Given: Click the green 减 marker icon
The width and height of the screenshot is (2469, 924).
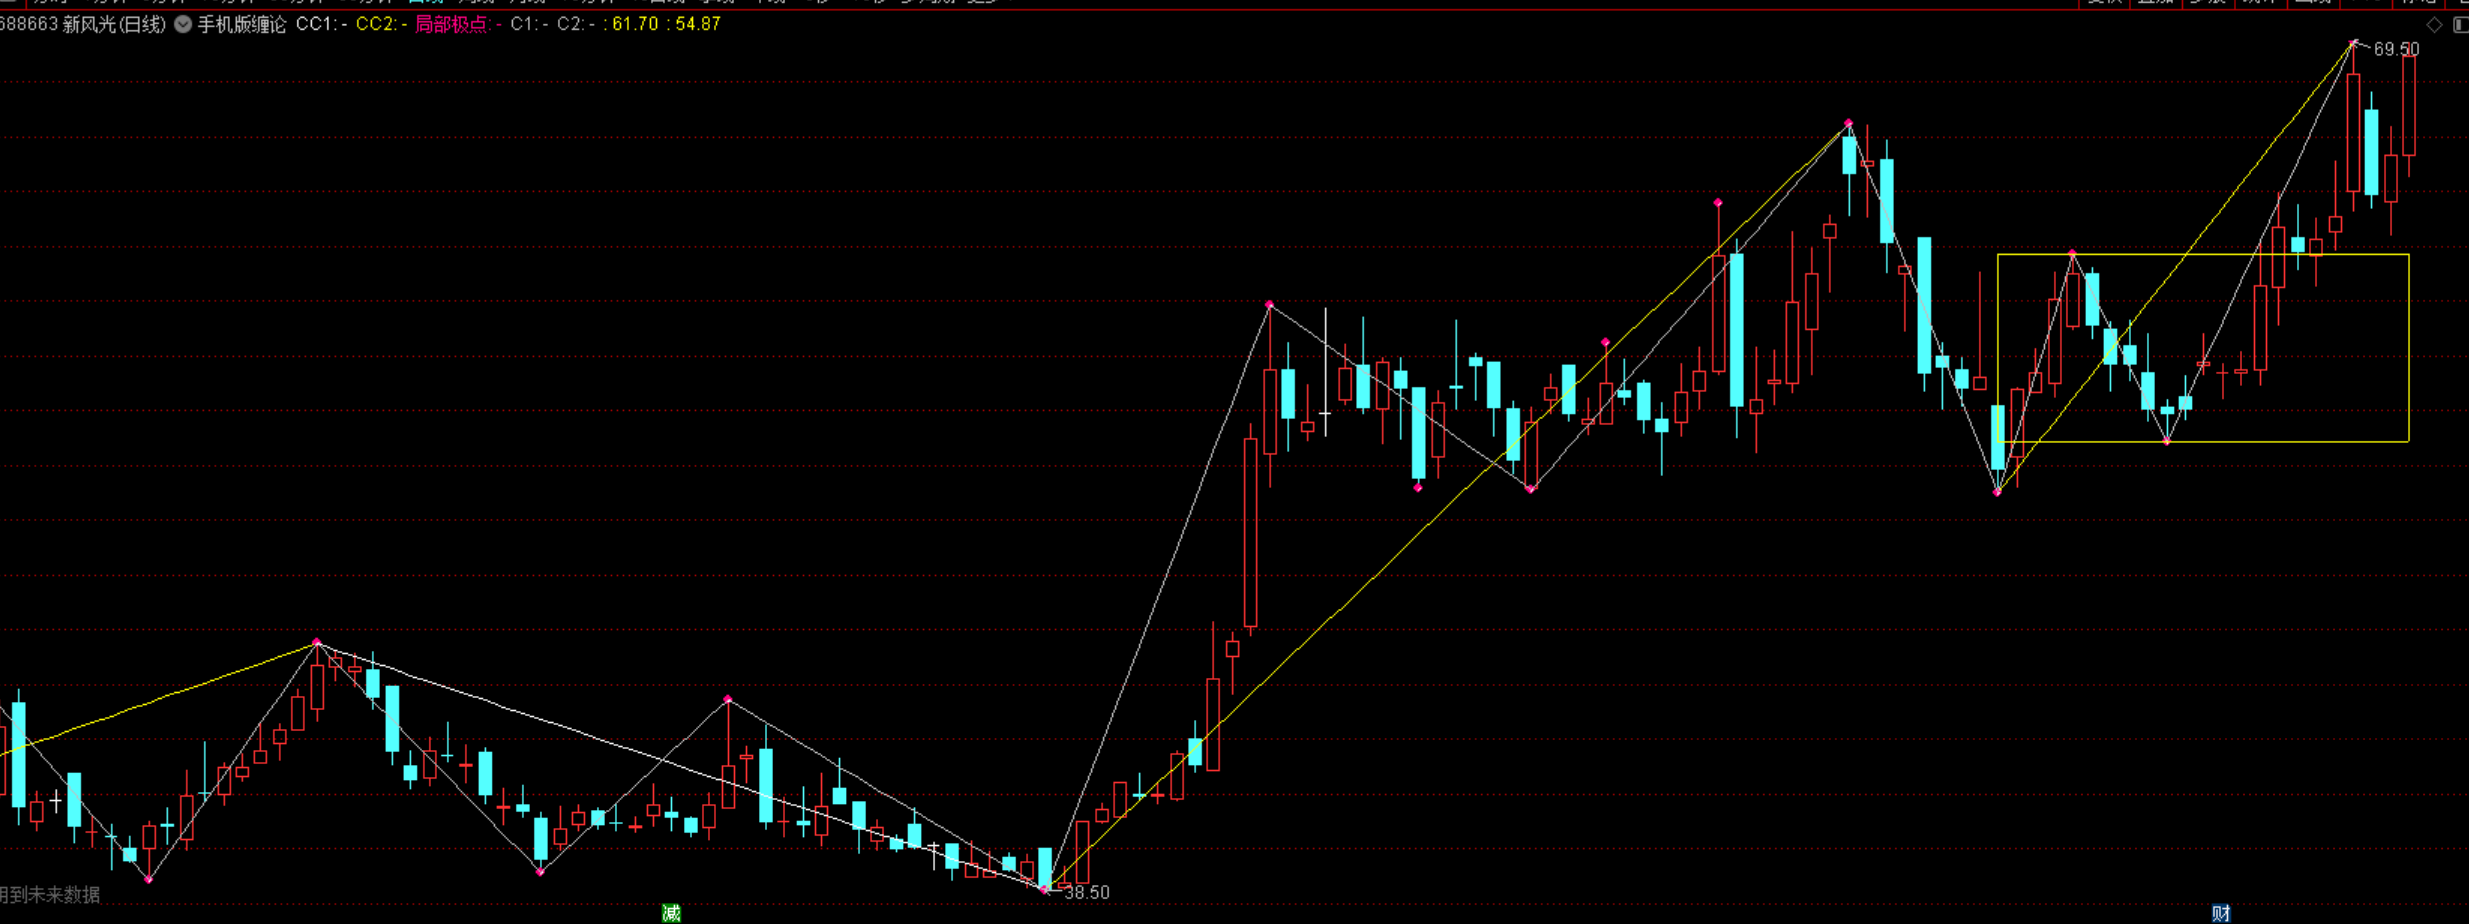Looking at the screenshot, I should [x=671, y=912].
